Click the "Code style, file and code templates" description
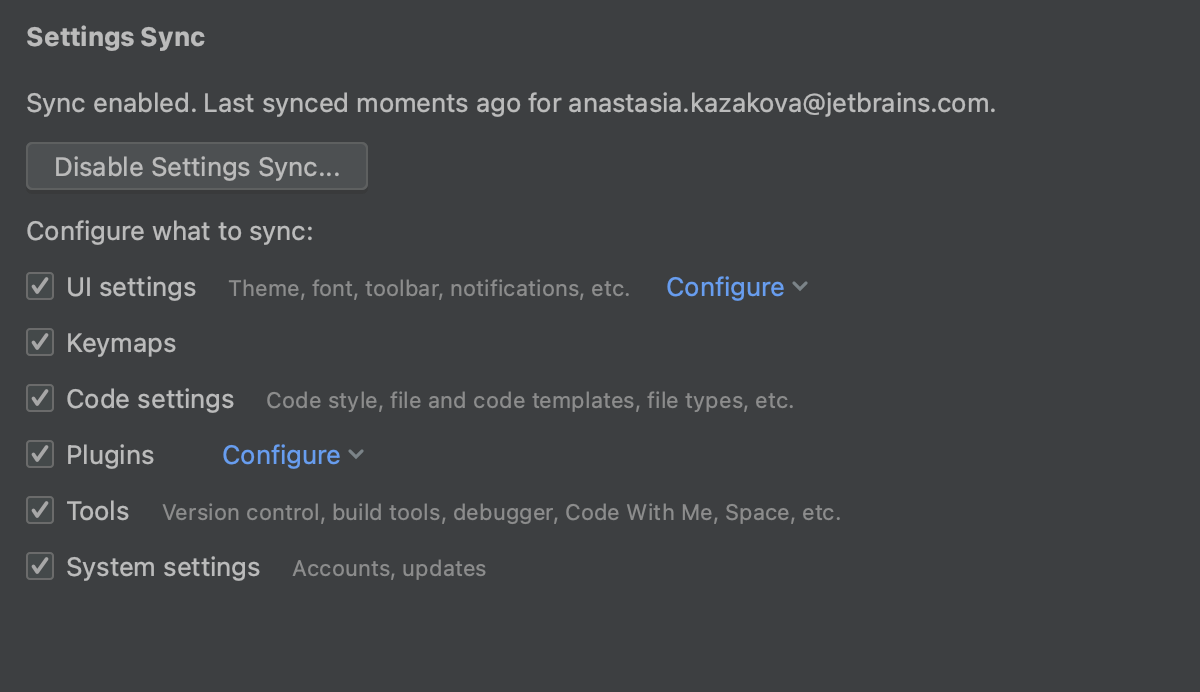 (x=529, y=401)
